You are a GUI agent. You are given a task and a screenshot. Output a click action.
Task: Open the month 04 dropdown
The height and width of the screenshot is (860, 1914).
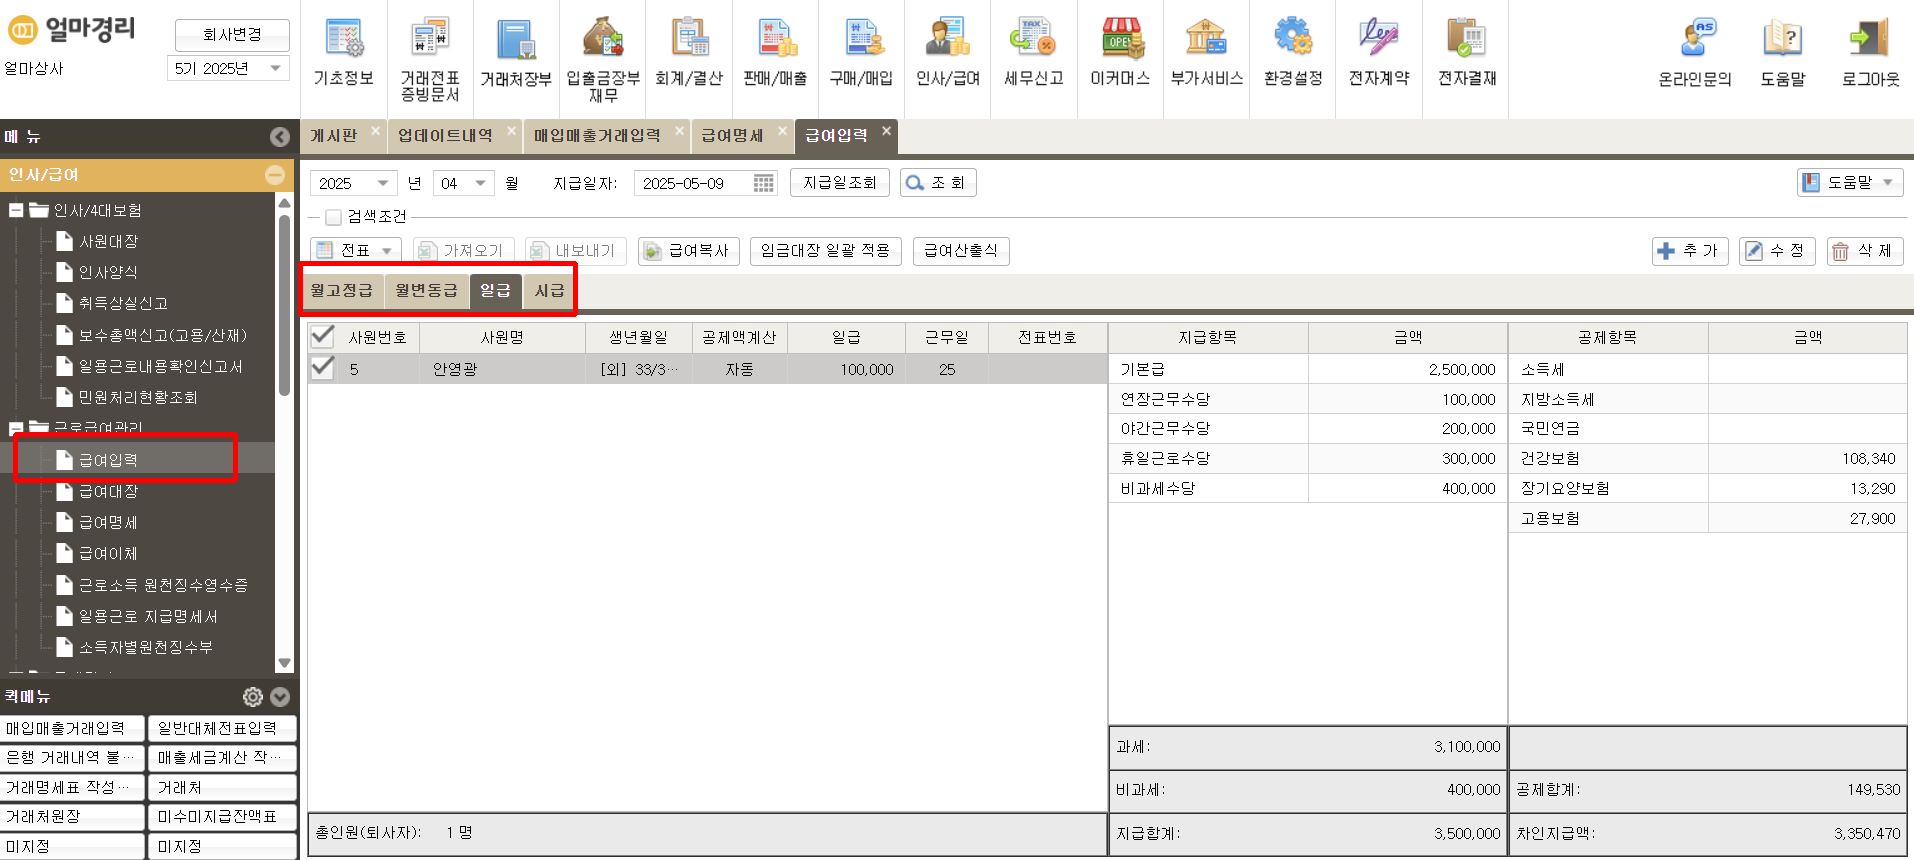[x=464, y=183]
